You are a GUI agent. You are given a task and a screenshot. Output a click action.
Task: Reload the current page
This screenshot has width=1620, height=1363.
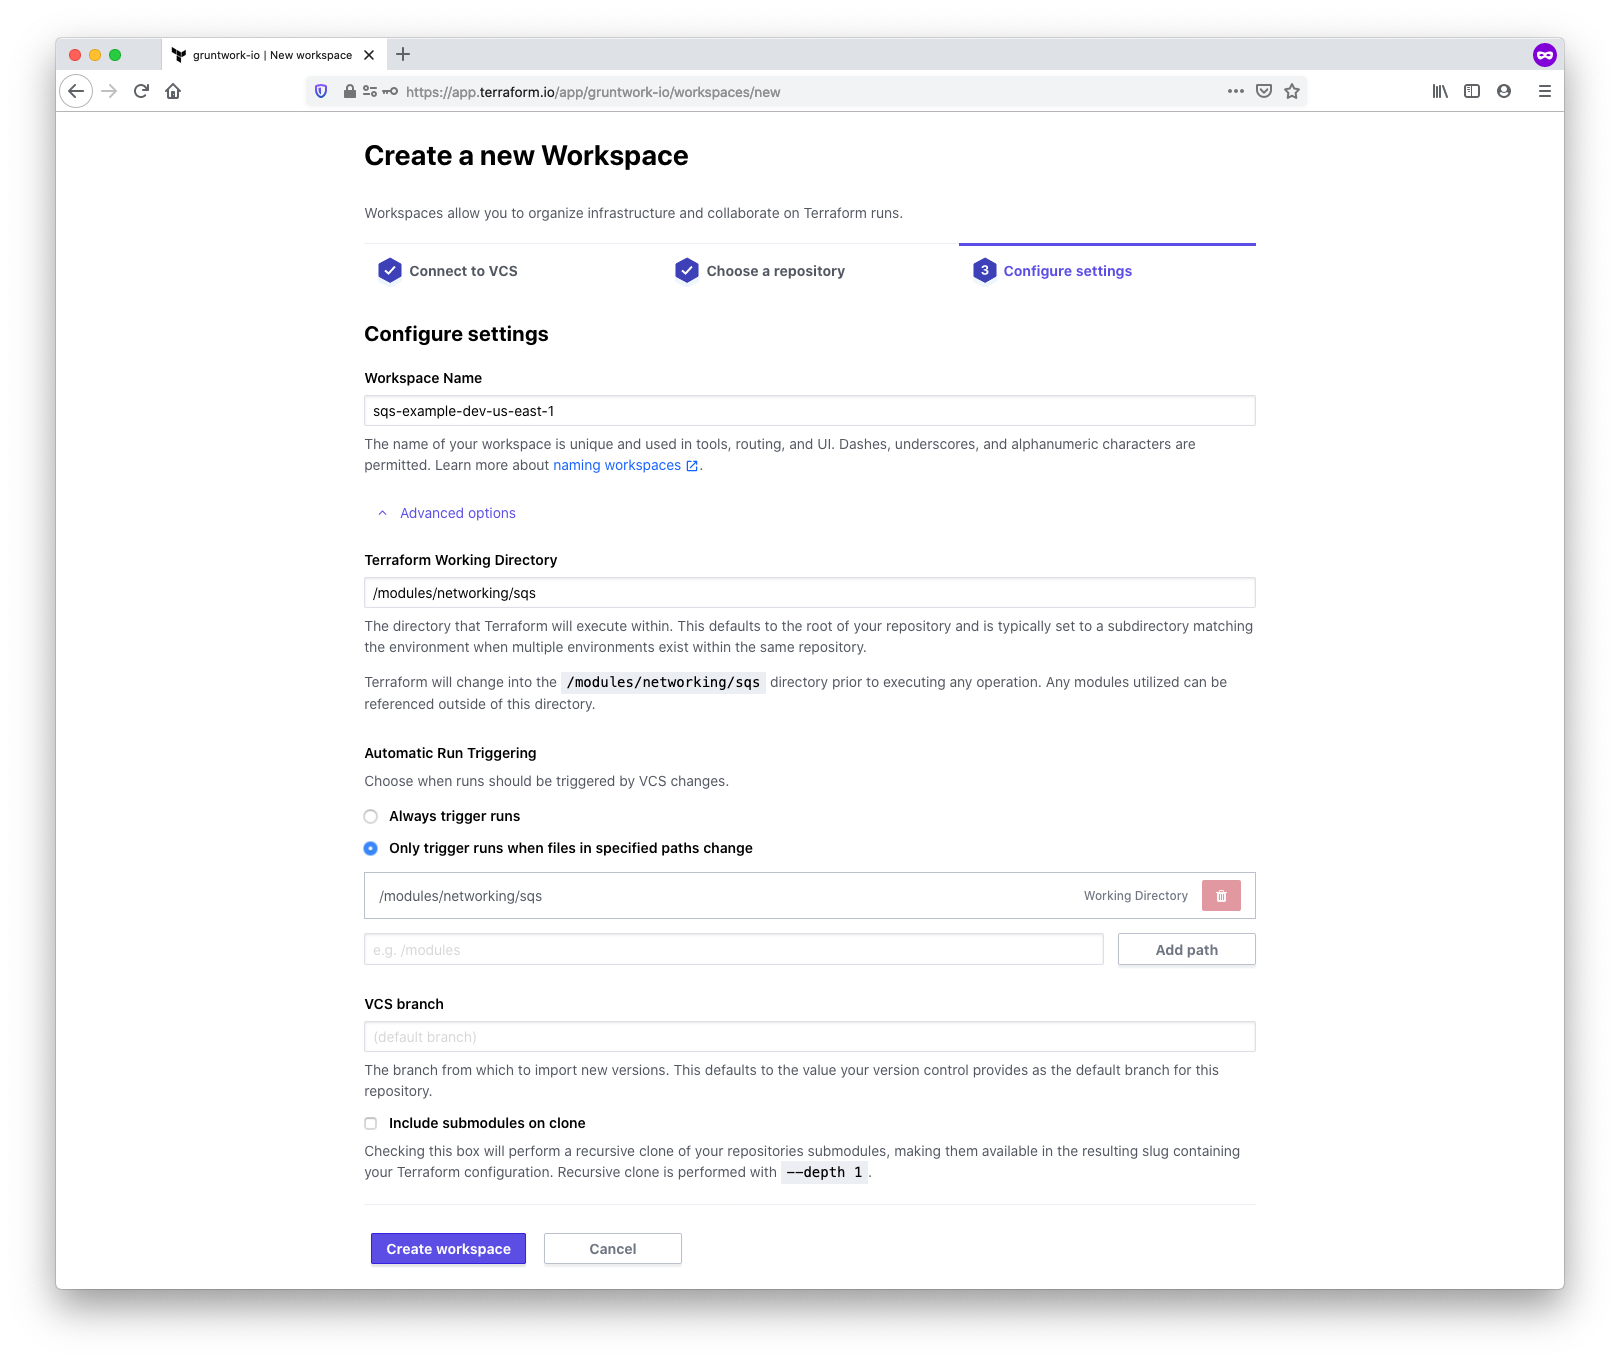click(140, 91)
